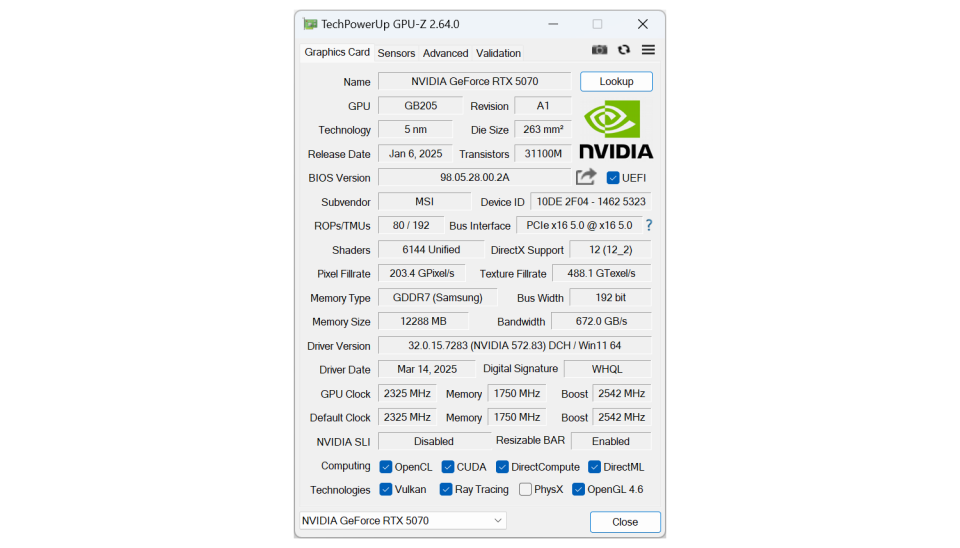Image resolution: width=960 pixels, height=548 pixels.
Task: Click the Shaders value 6144 Unified
Action: (x=431, y=249)
